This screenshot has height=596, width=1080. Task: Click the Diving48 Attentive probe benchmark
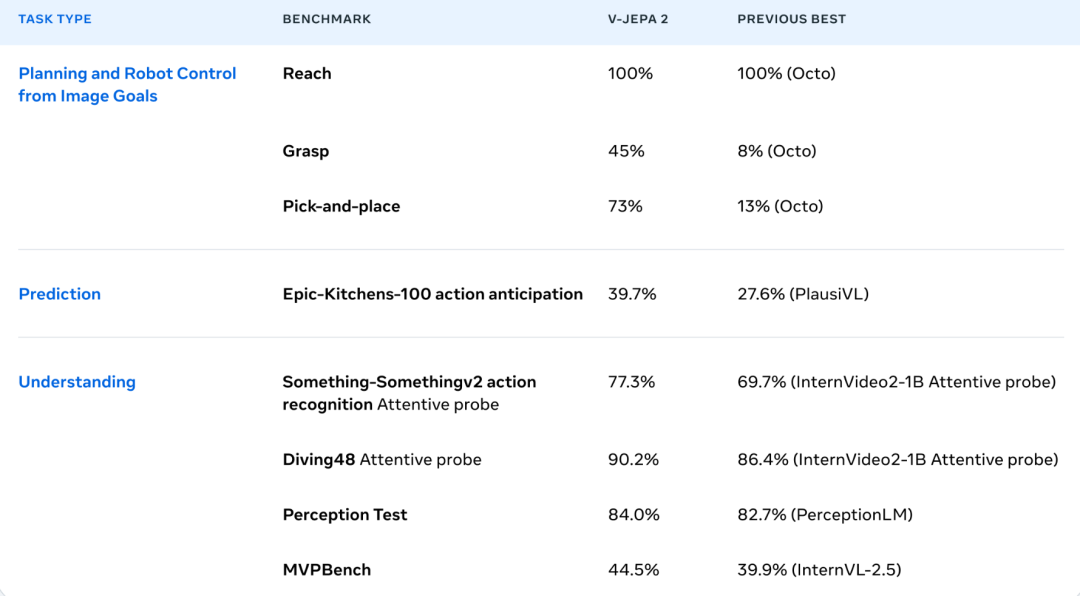(382, 460)
